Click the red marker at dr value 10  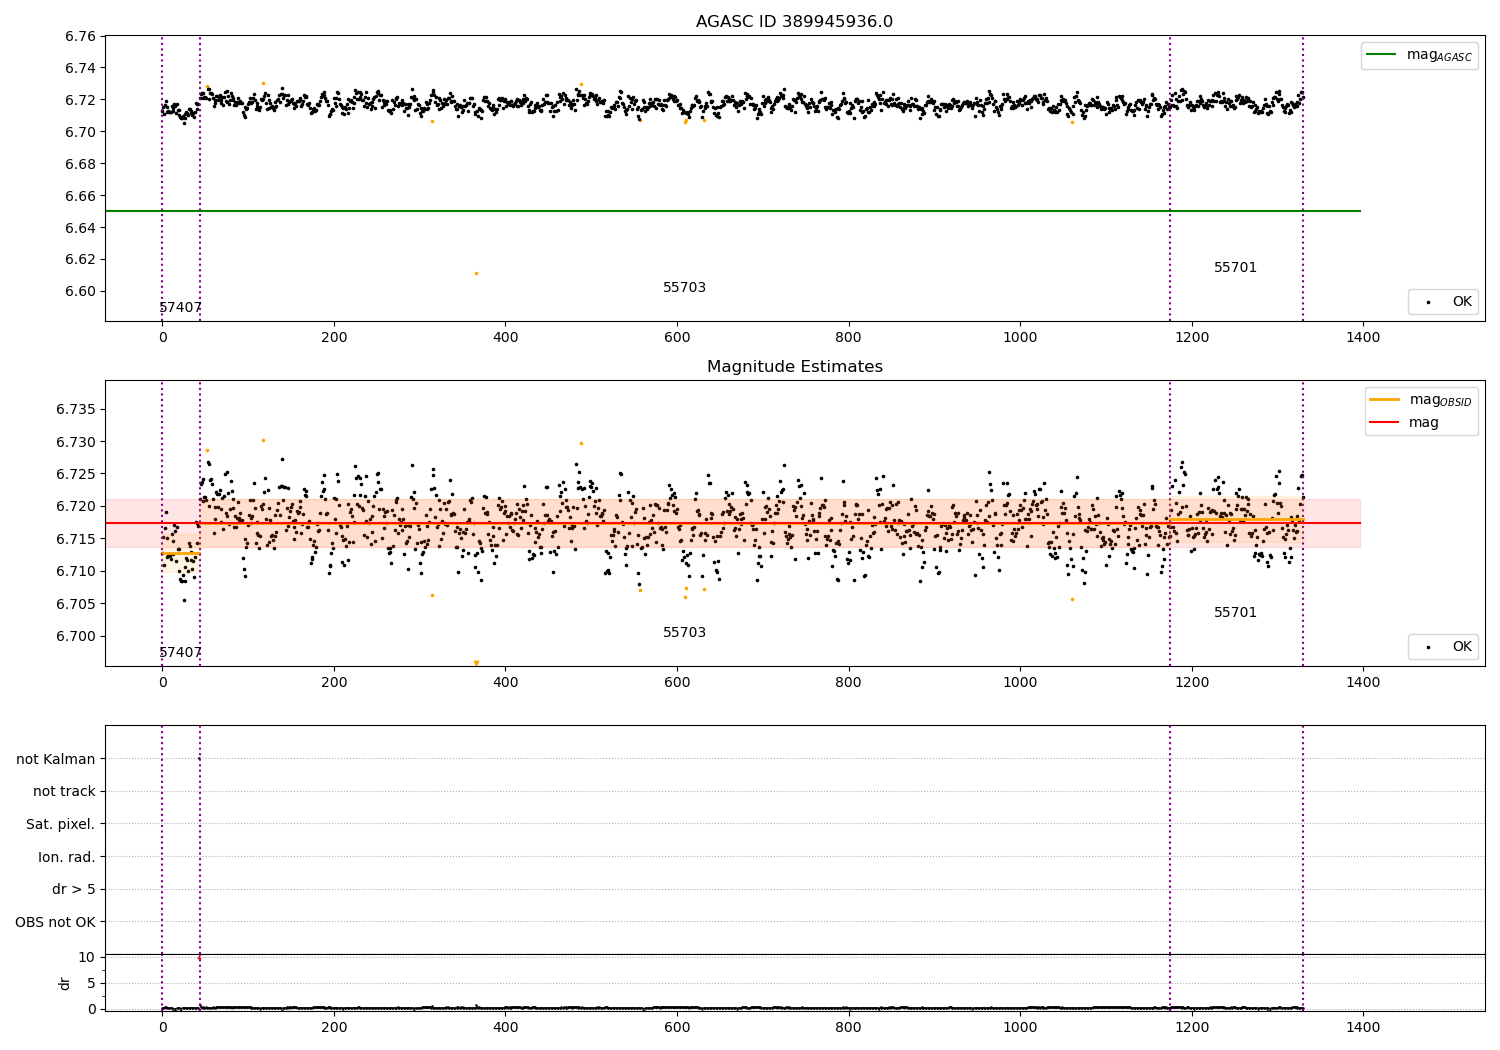199,958
